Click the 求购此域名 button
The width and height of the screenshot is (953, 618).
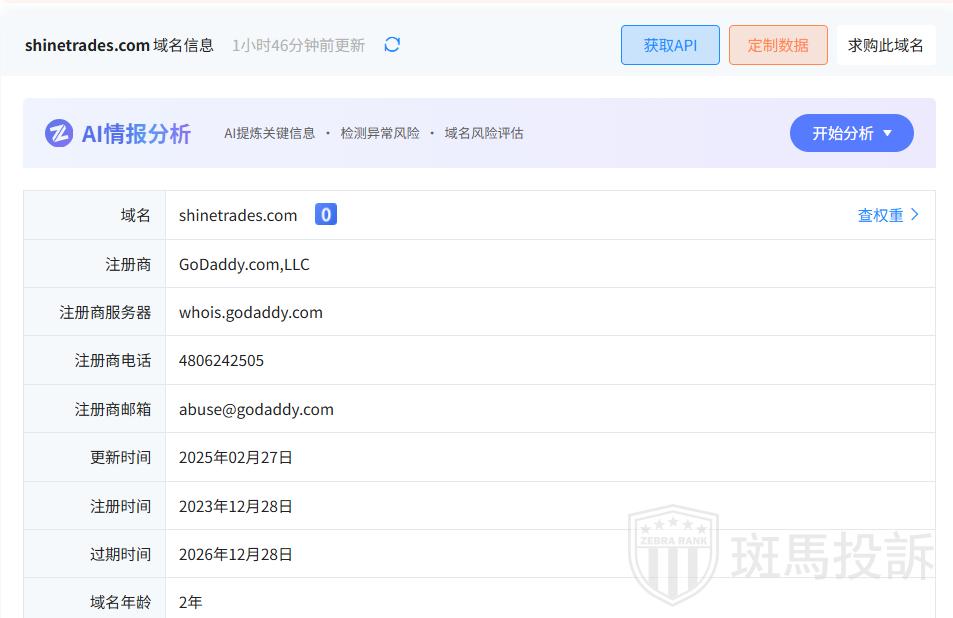click(885, 45)
